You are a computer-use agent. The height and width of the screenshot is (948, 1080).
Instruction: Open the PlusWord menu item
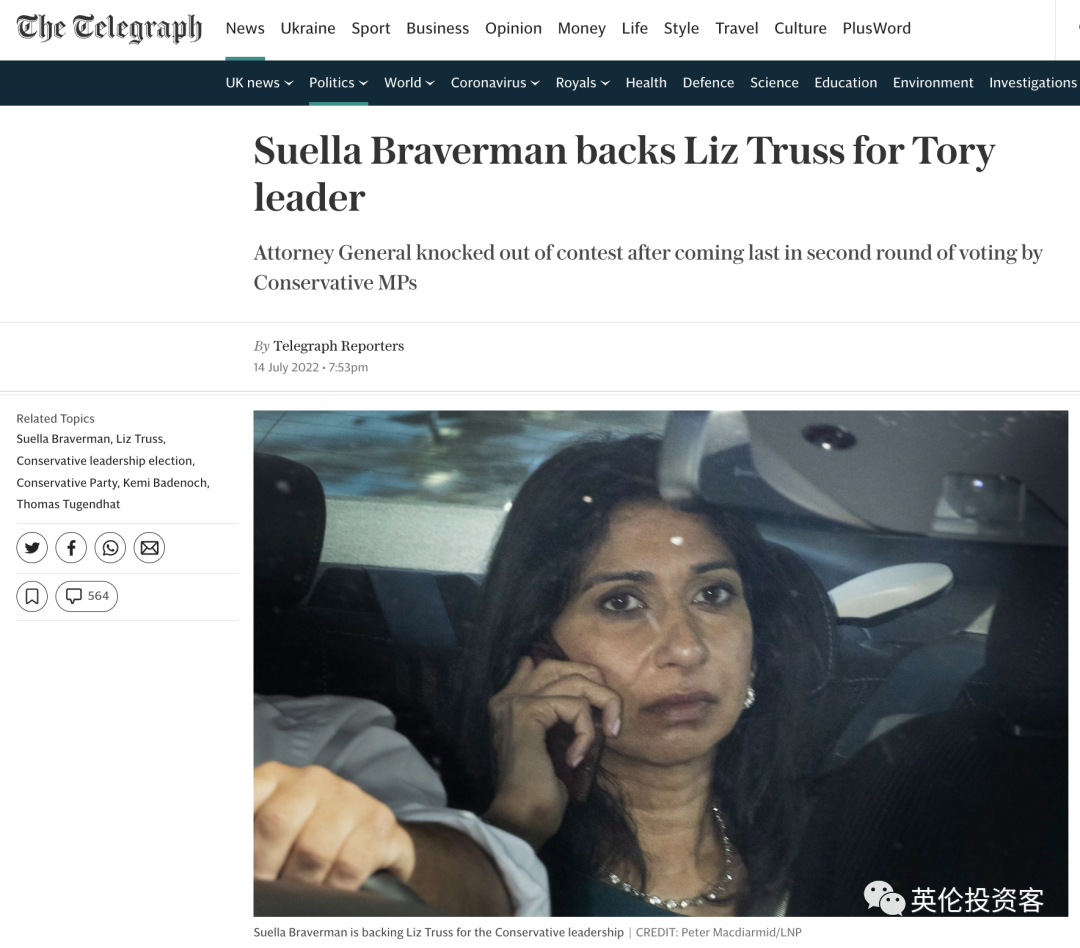[x=876, y=28]
